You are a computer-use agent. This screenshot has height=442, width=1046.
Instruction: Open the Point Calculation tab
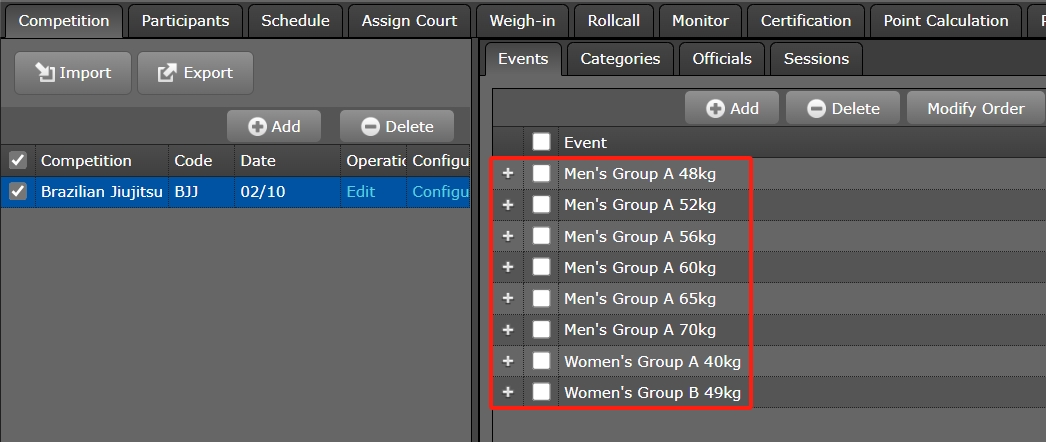[x=946, y=21]
